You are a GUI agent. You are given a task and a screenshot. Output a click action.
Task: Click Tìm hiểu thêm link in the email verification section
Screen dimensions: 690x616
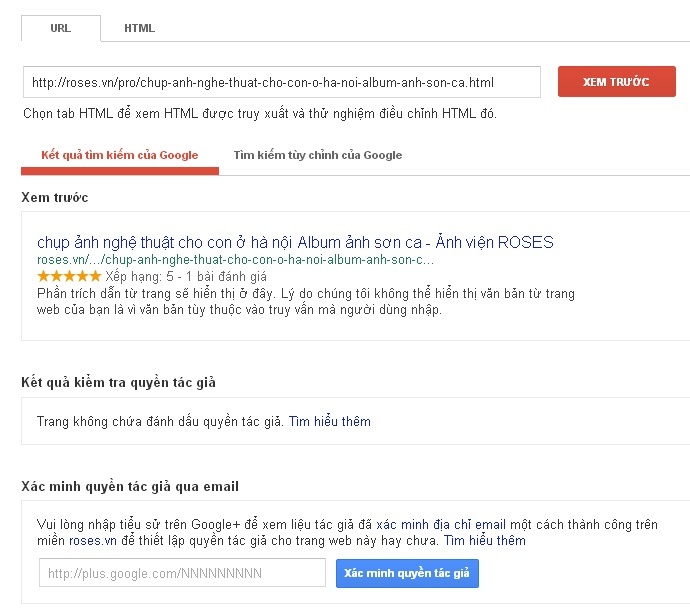pyautogui.click(x=484, y=540)
